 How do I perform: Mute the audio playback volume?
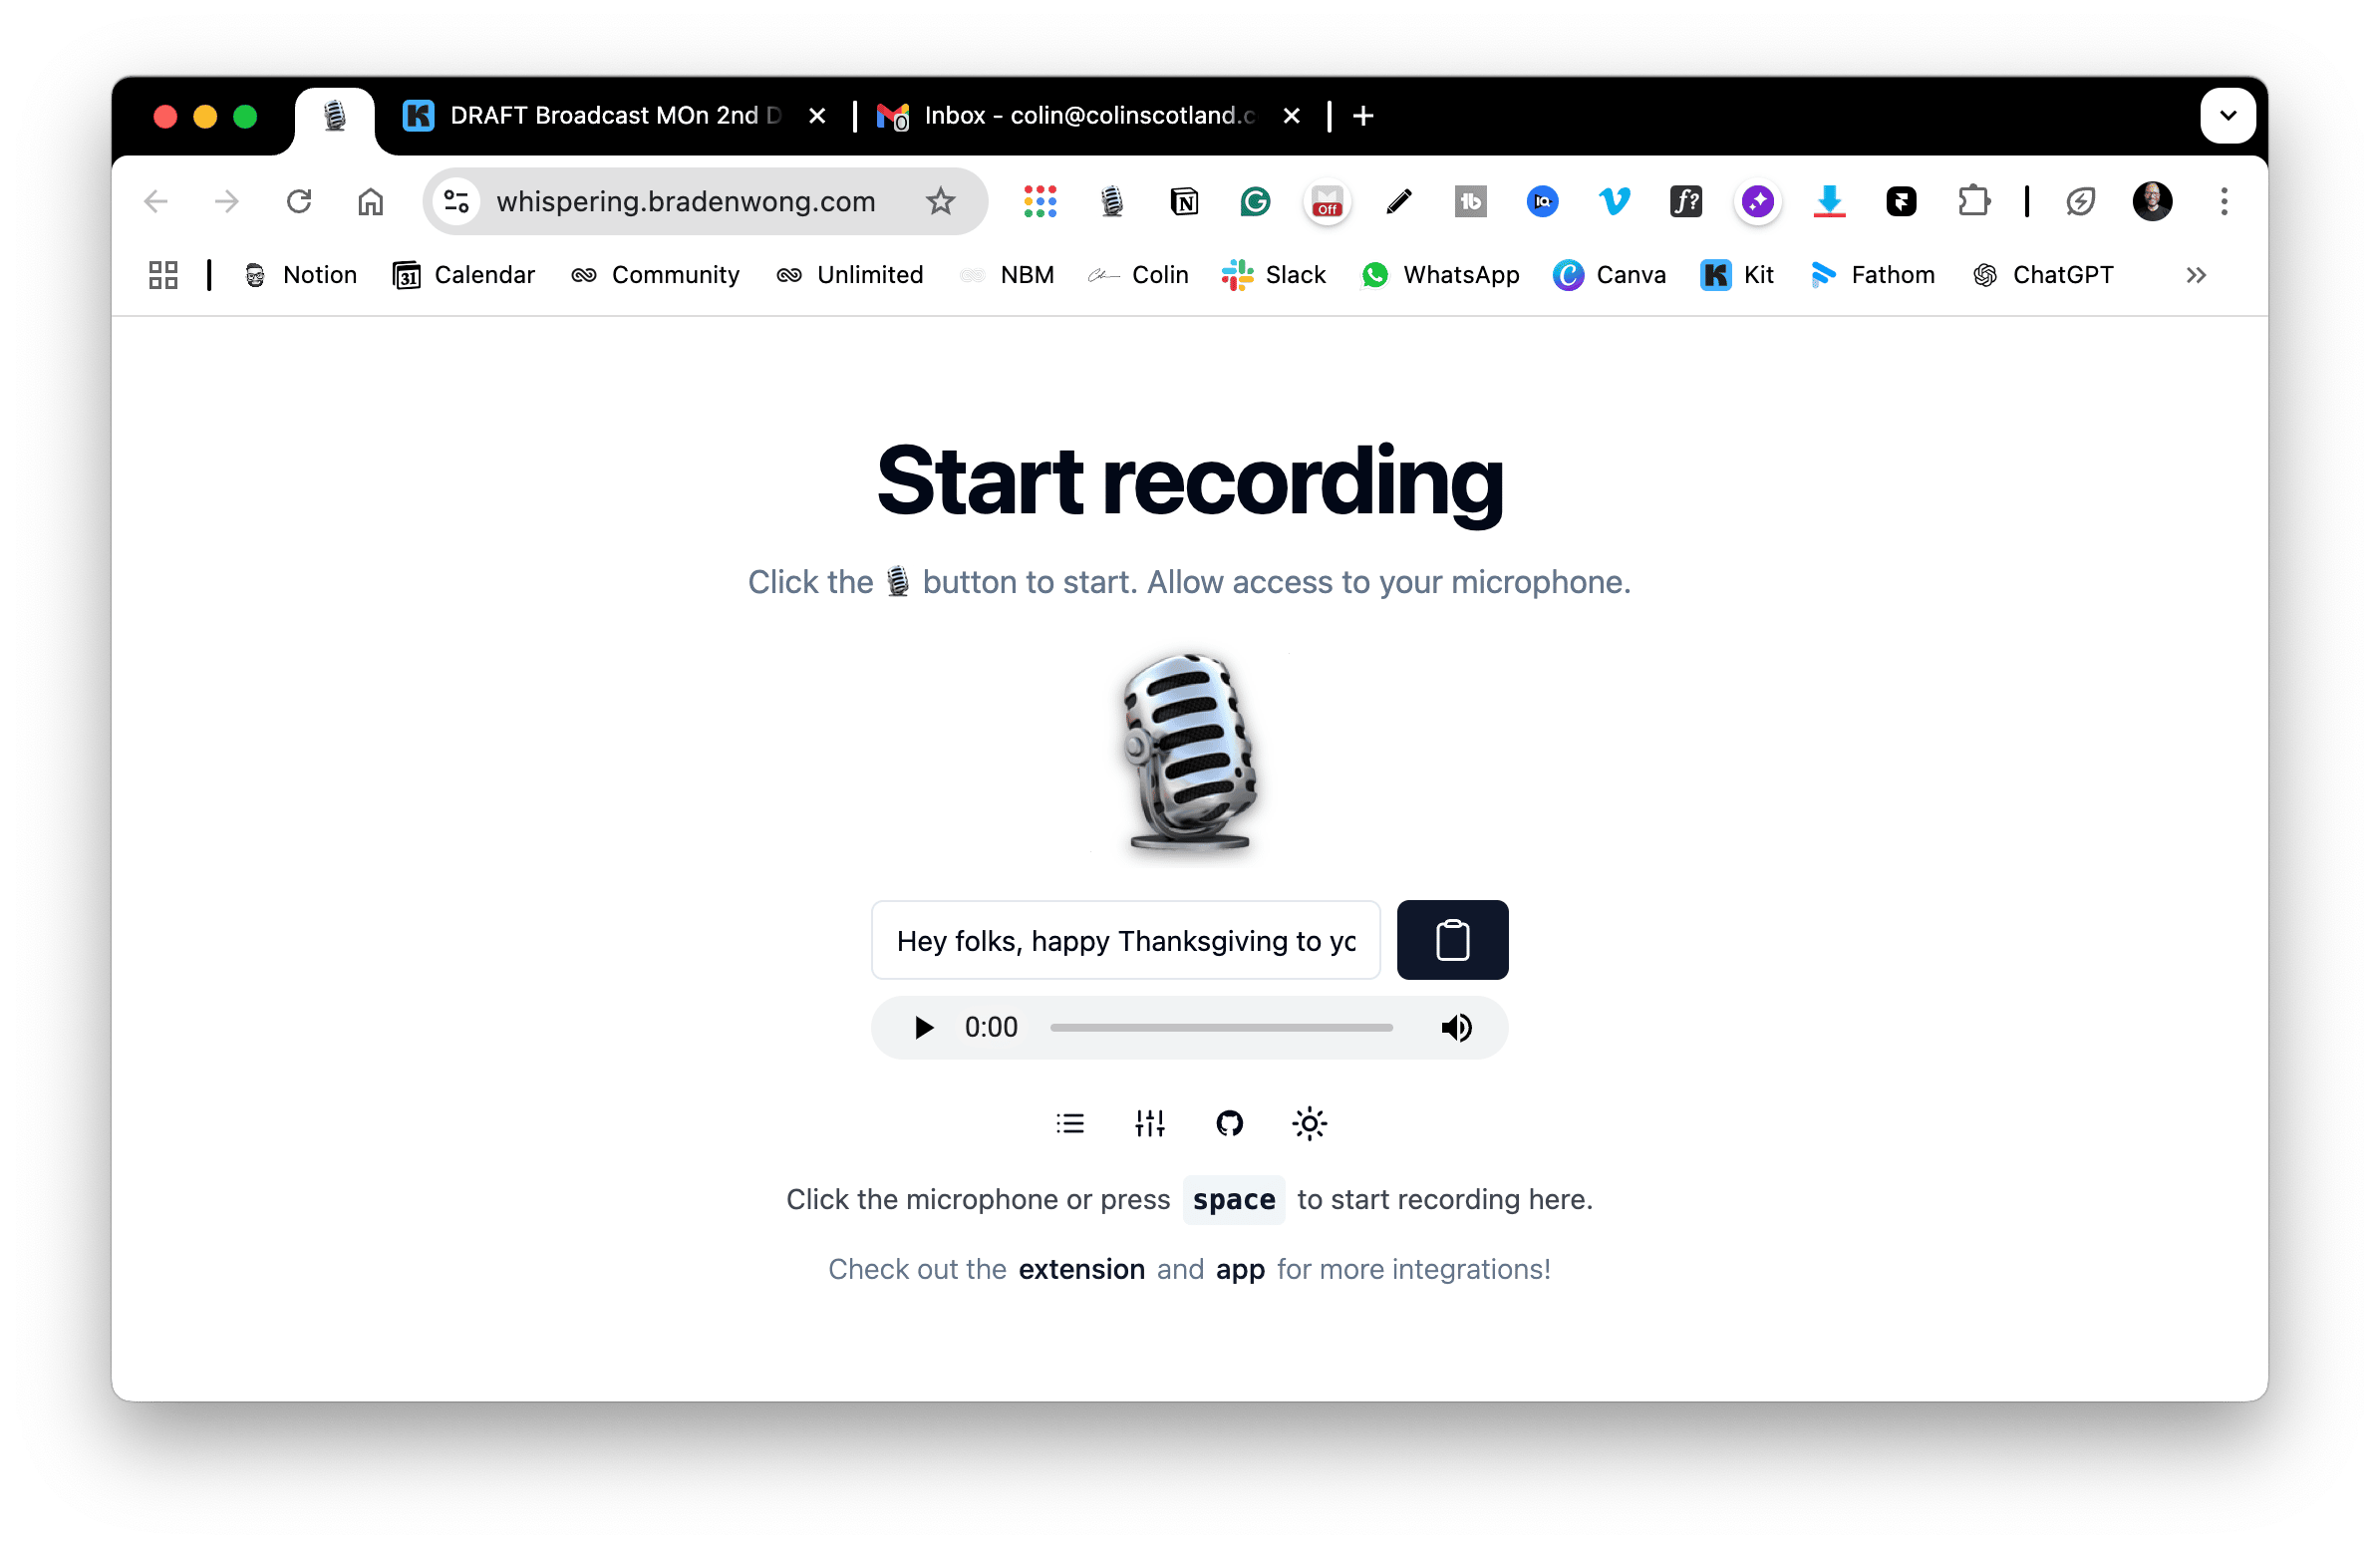pos(1455,1027)
